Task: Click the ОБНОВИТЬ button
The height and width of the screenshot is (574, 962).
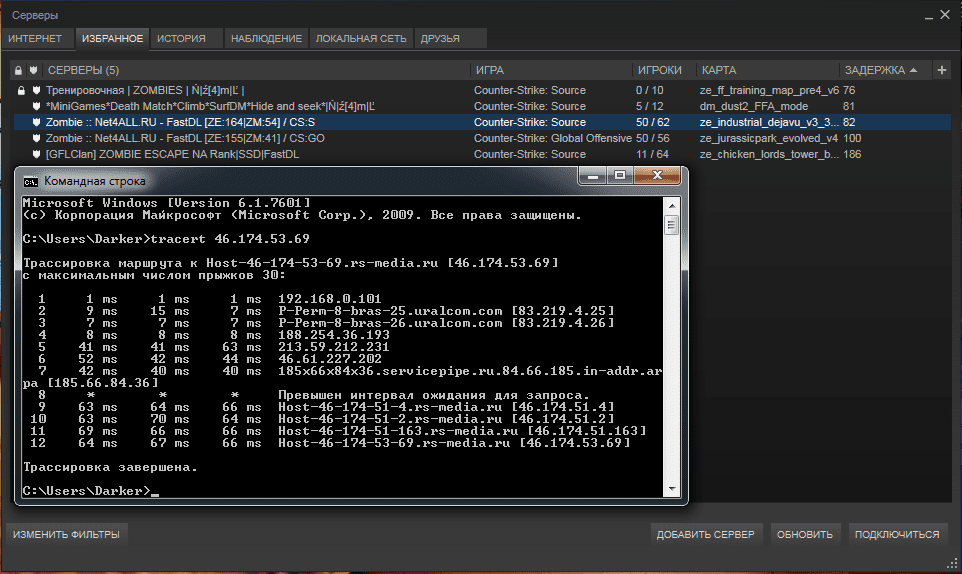Action: pos(805,534)
